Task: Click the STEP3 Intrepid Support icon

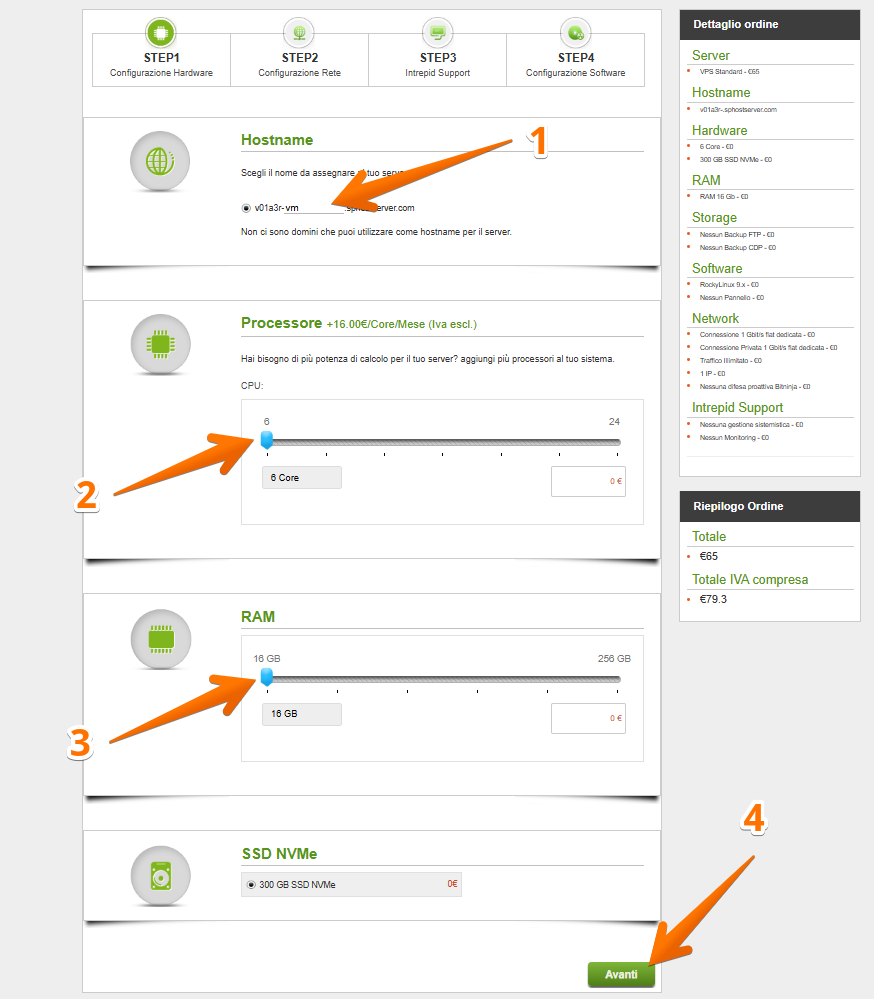Action: (x=437, y=33)
